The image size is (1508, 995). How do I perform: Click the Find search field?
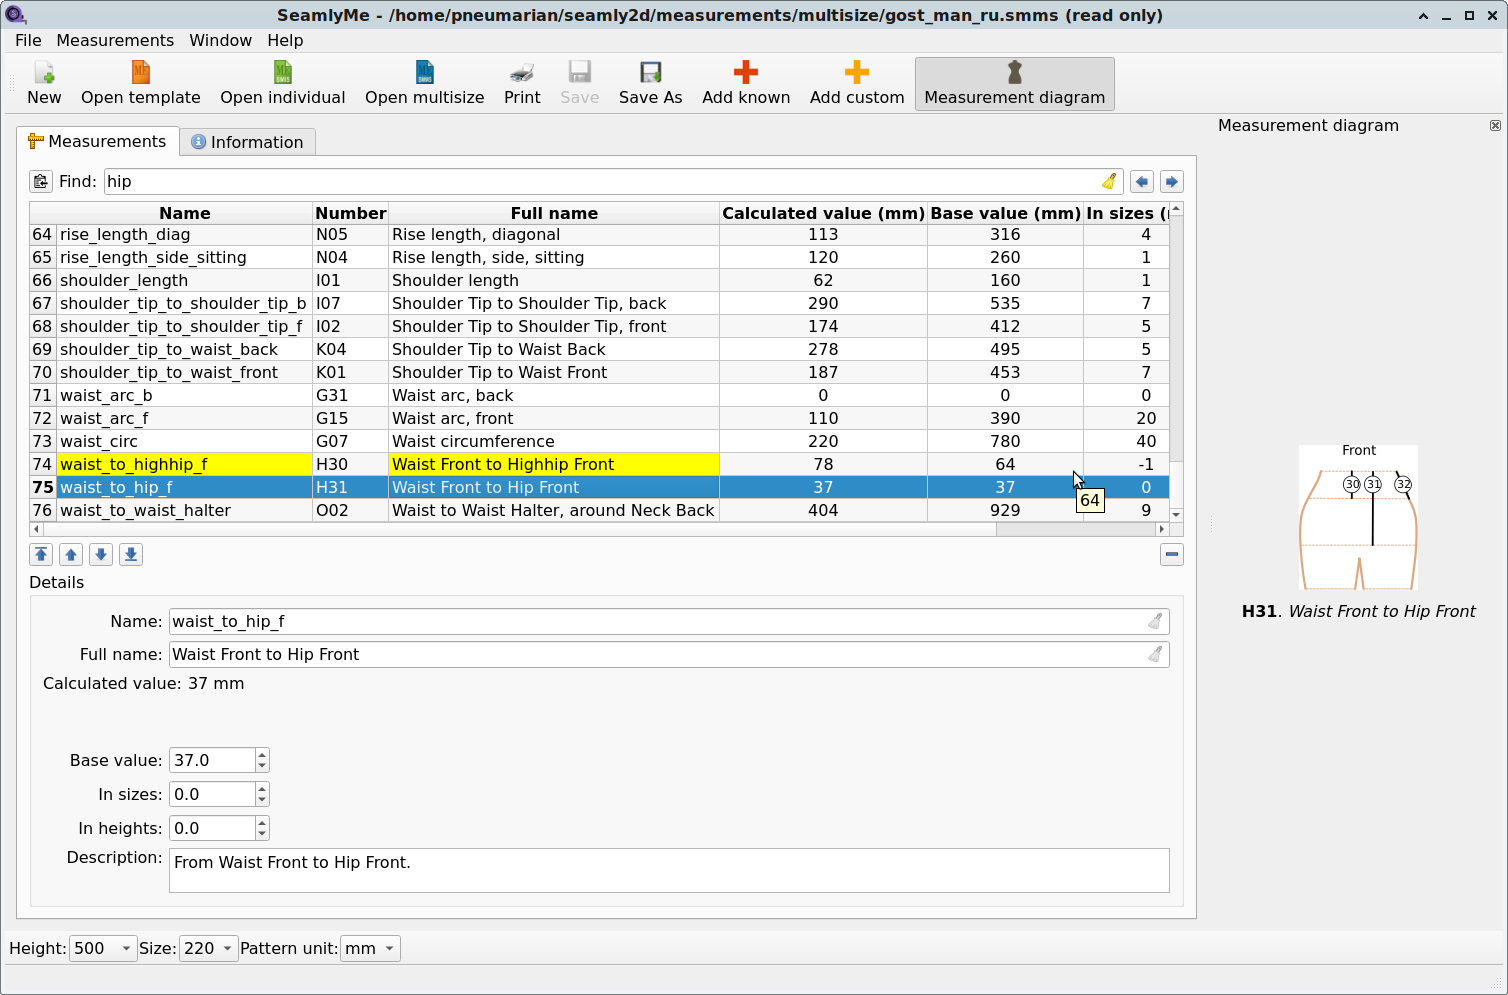pos(600,181)
